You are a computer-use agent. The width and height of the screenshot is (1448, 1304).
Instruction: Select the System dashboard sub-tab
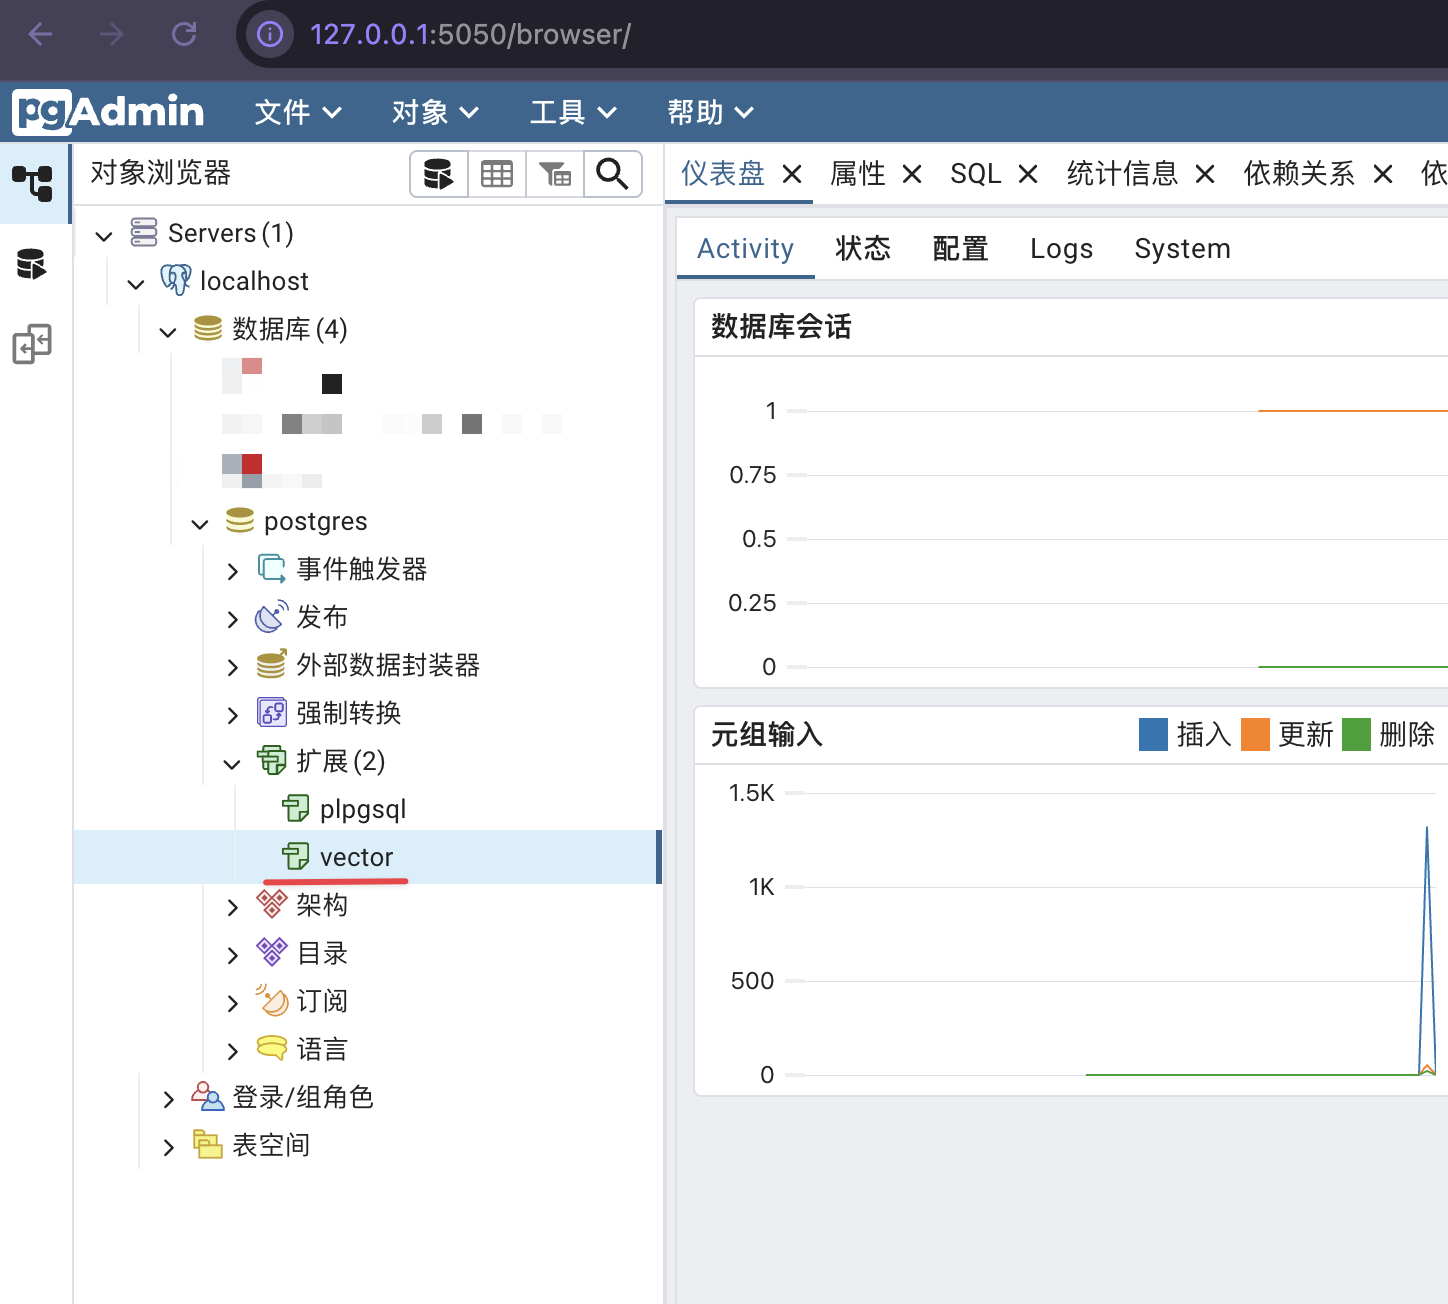1183,248
